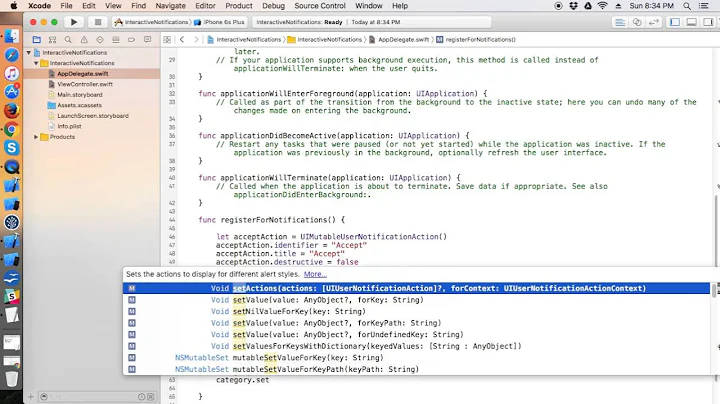Open the Source Control menu

coord(320,6)
